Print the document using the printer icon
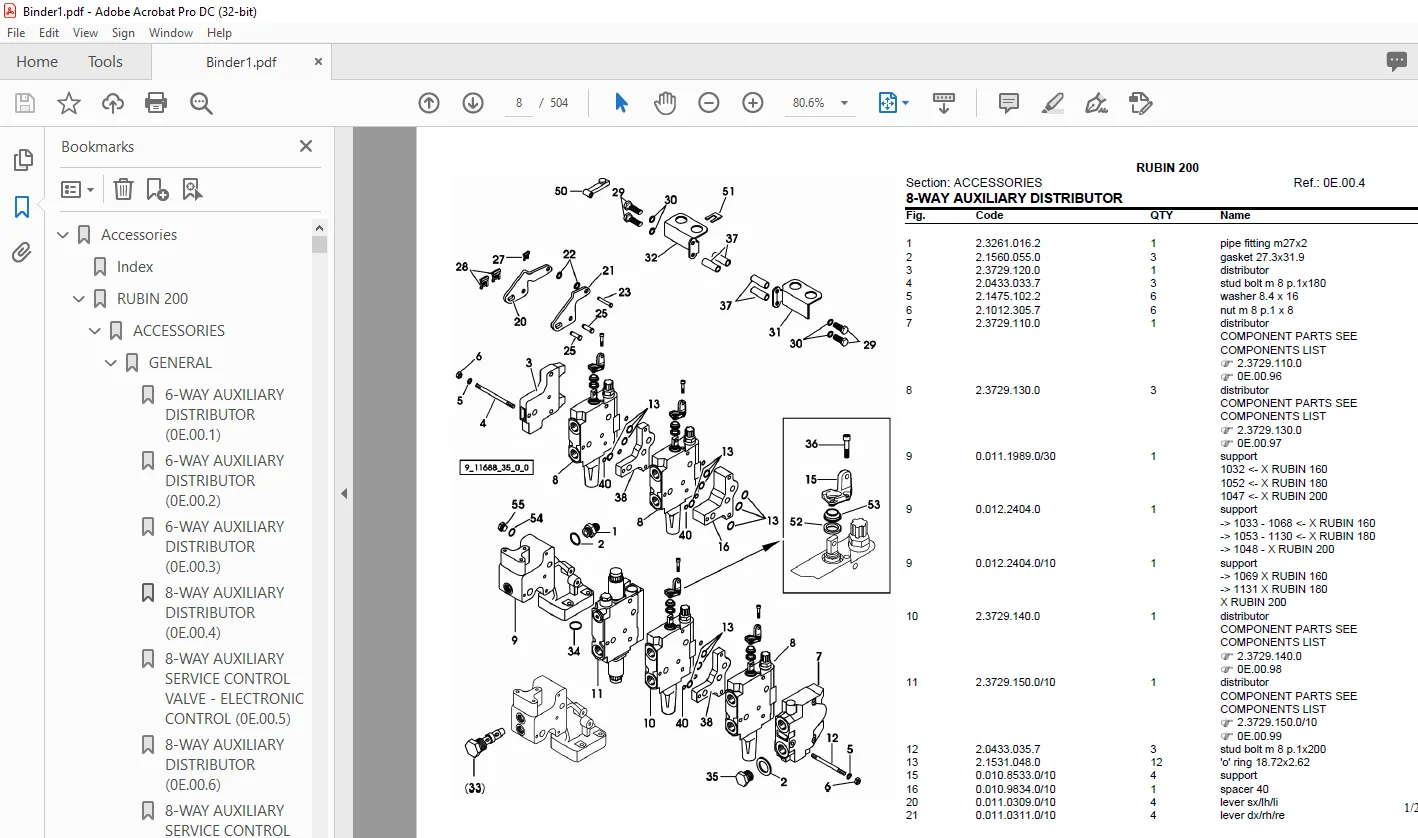This screenshot has width=1418, height=838. tap(156, 103)
